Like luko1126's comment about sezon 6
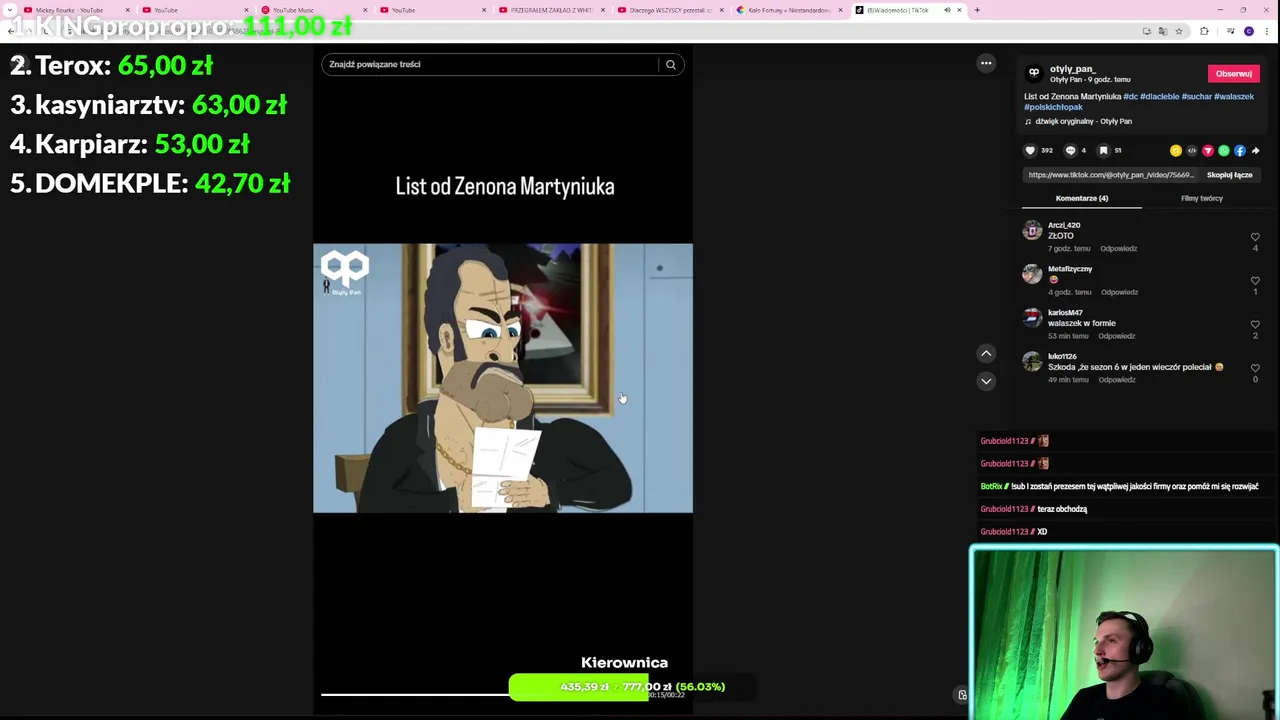 pyautogui.click(x=1255, y=368)
